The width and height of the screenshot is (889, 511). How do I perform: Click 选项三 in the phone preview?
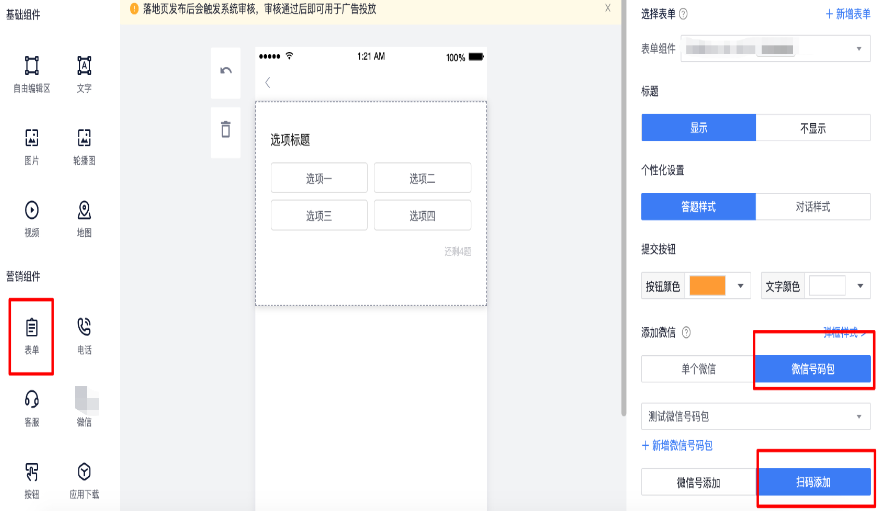click(319, 216)
